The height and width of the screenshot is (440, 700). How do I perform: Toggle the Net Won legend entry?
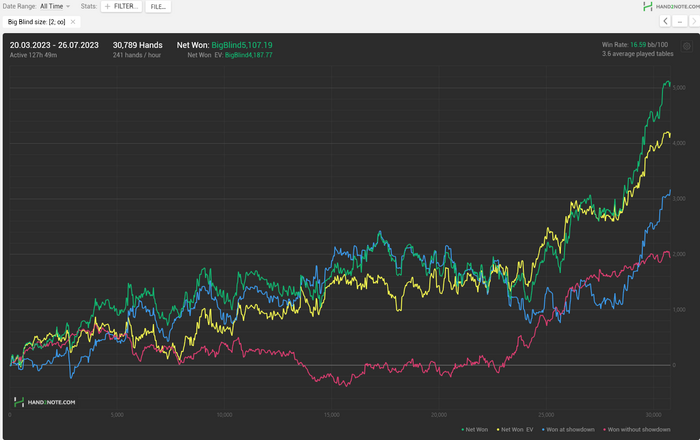(474, 429)
